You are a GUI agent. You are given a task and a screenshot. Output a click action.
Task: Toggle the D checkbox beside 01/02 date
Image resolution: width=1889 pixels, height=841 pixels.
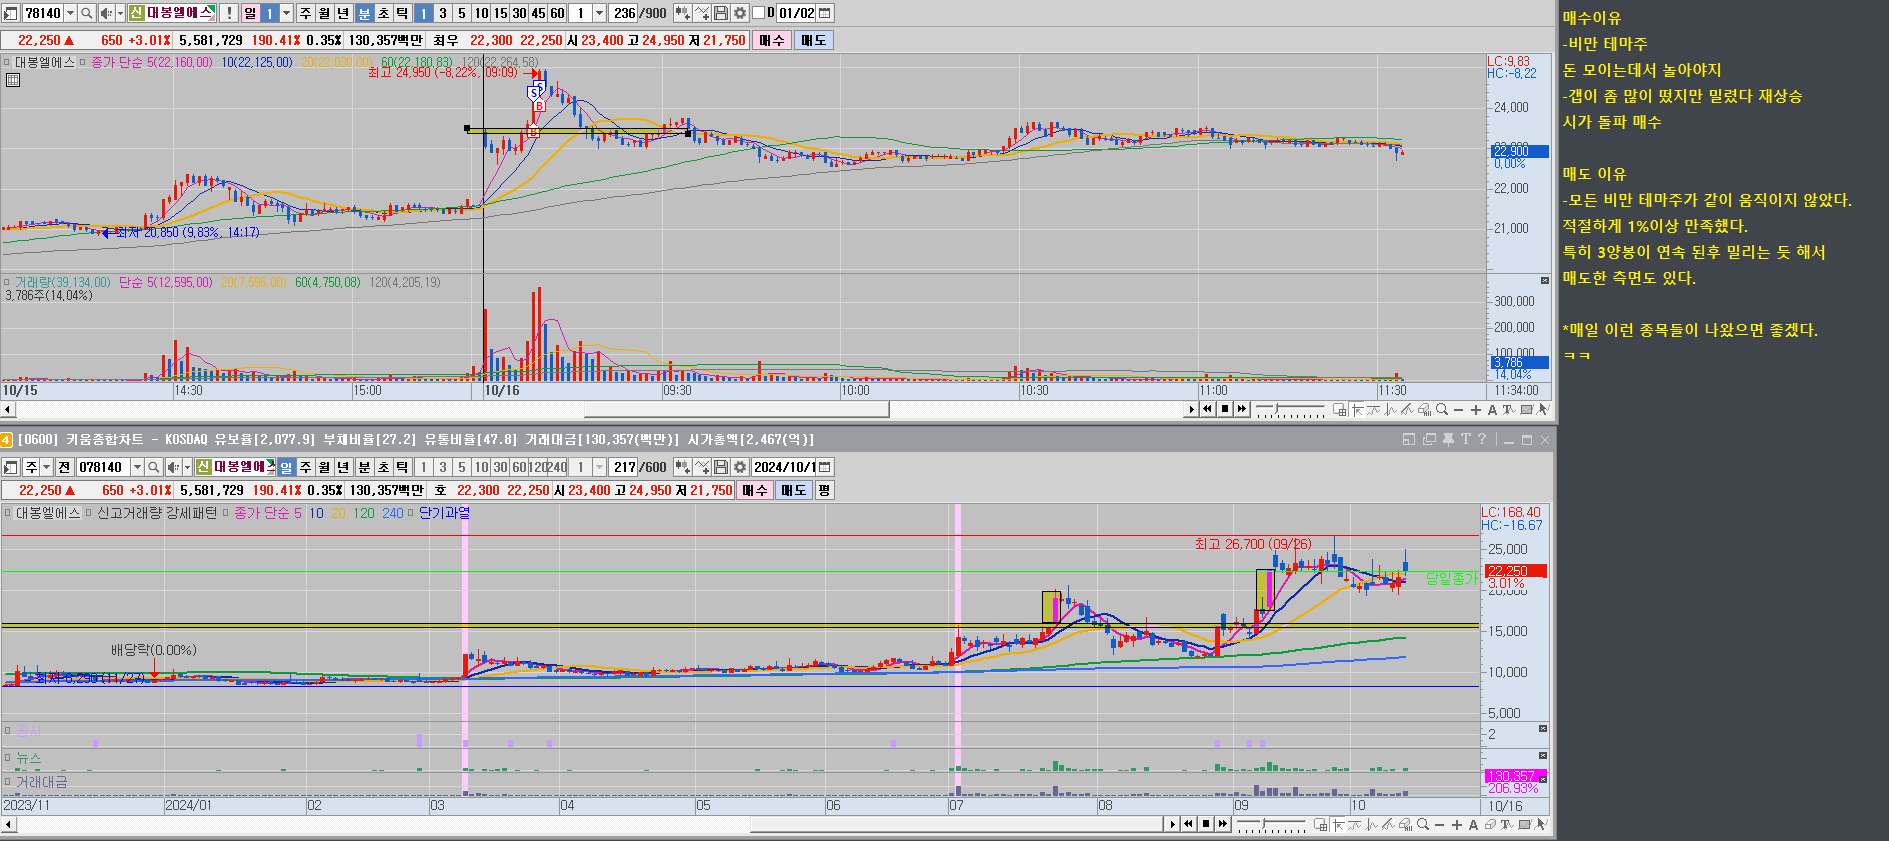pyautogui.click(x=758, y=13)
